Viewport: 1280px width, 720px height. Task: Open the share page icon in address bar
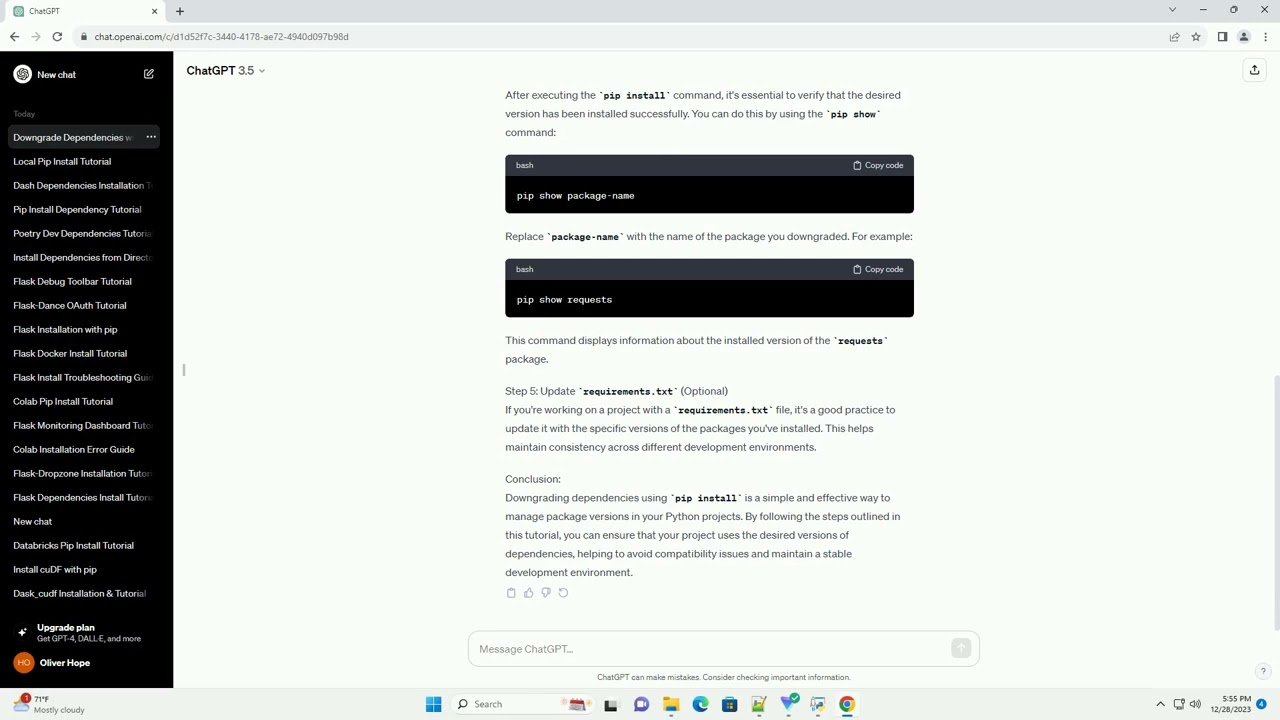[1174, 37]
